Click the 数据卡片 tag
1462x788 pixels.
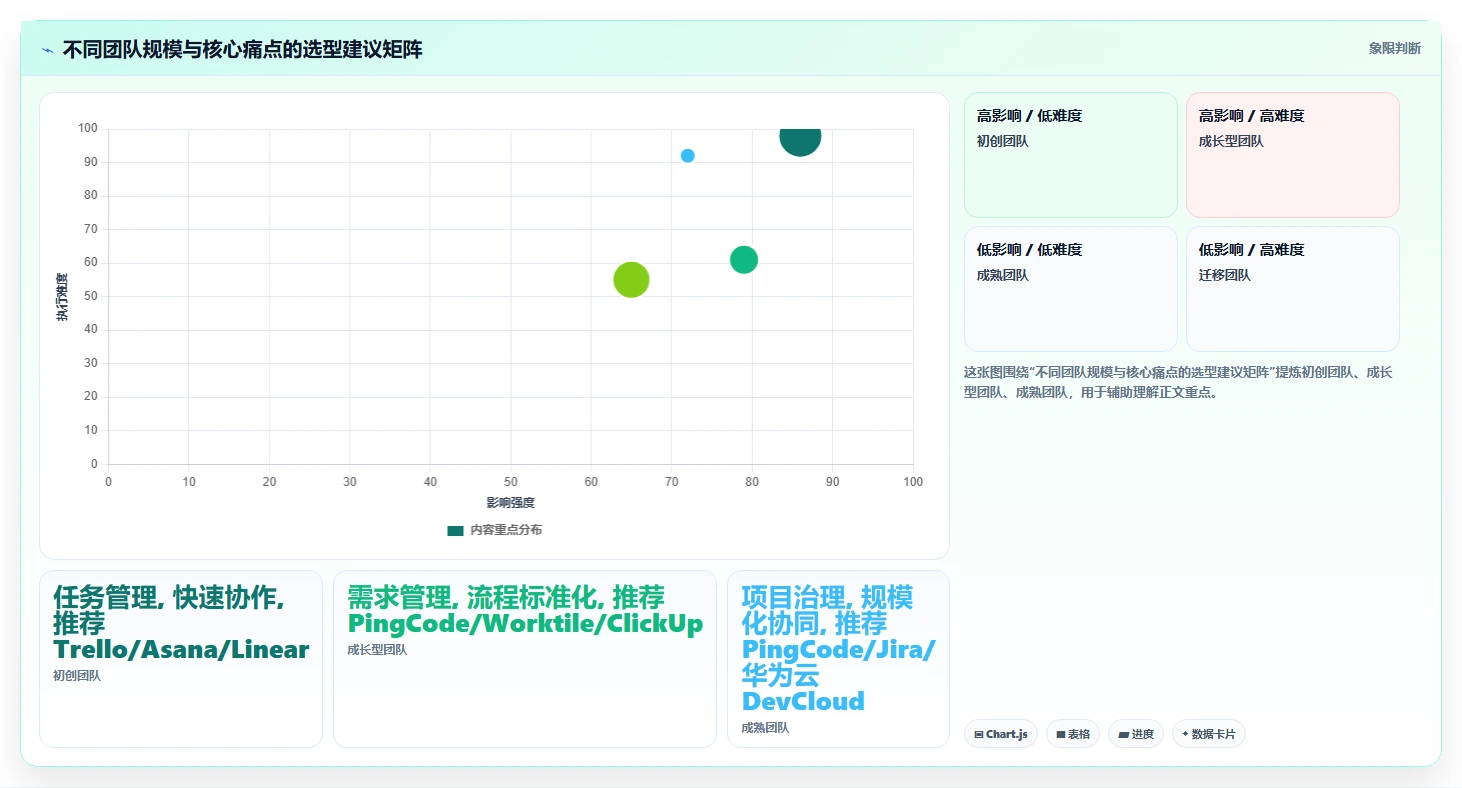1209,734
